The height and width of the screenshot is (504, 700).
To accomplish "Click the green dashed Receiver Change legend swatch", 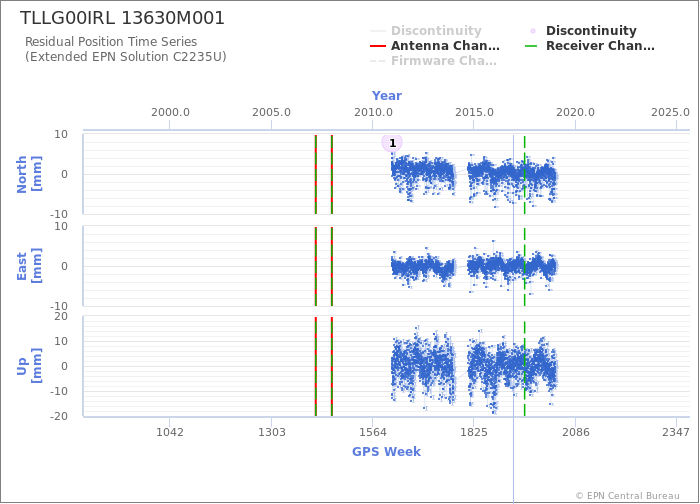I will click(531, 46).
